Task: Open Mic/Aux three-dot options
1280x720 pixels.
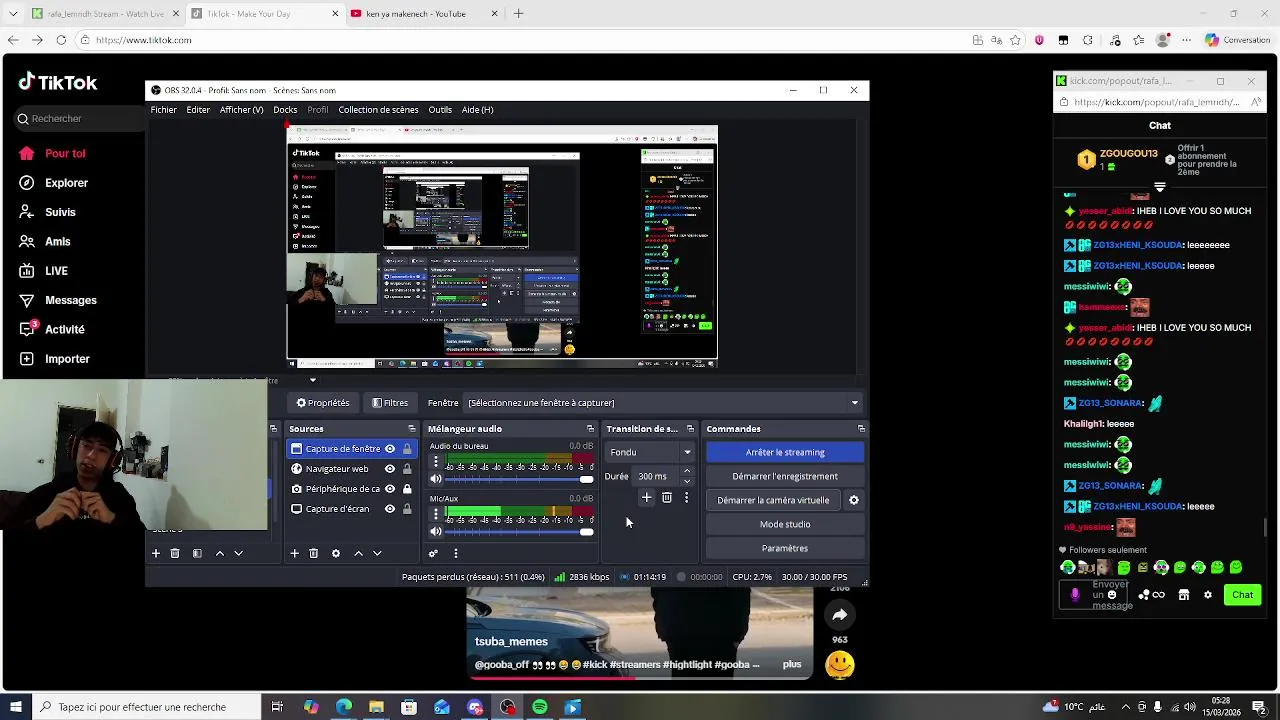Action: 435,514
